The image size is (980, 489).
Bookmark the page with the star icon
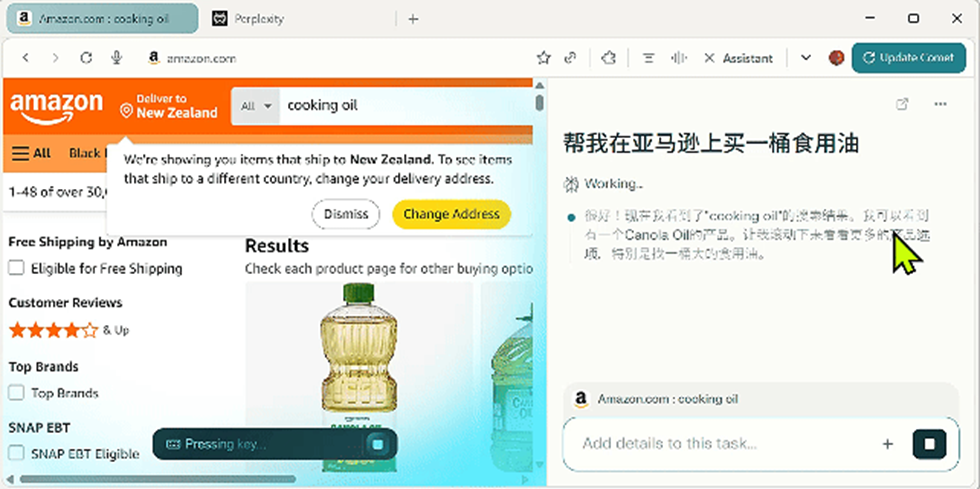[x=544, y=58]
